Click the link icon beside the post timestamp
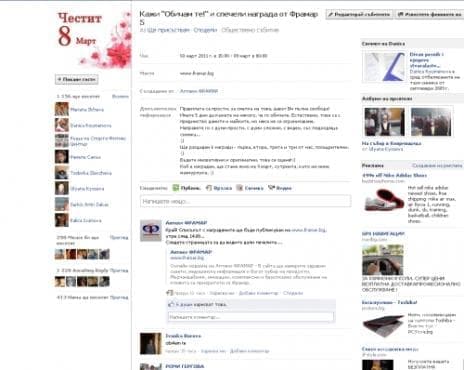This screenshot has width=464, height=370. pyautogui.click(x=170, y=293)
